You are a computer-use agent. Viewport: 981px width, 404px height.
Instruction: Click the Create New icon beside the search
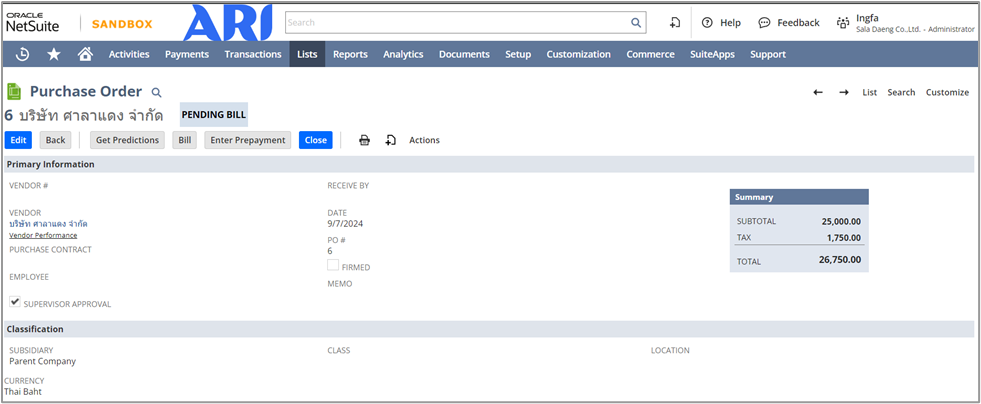coord(674,23)
